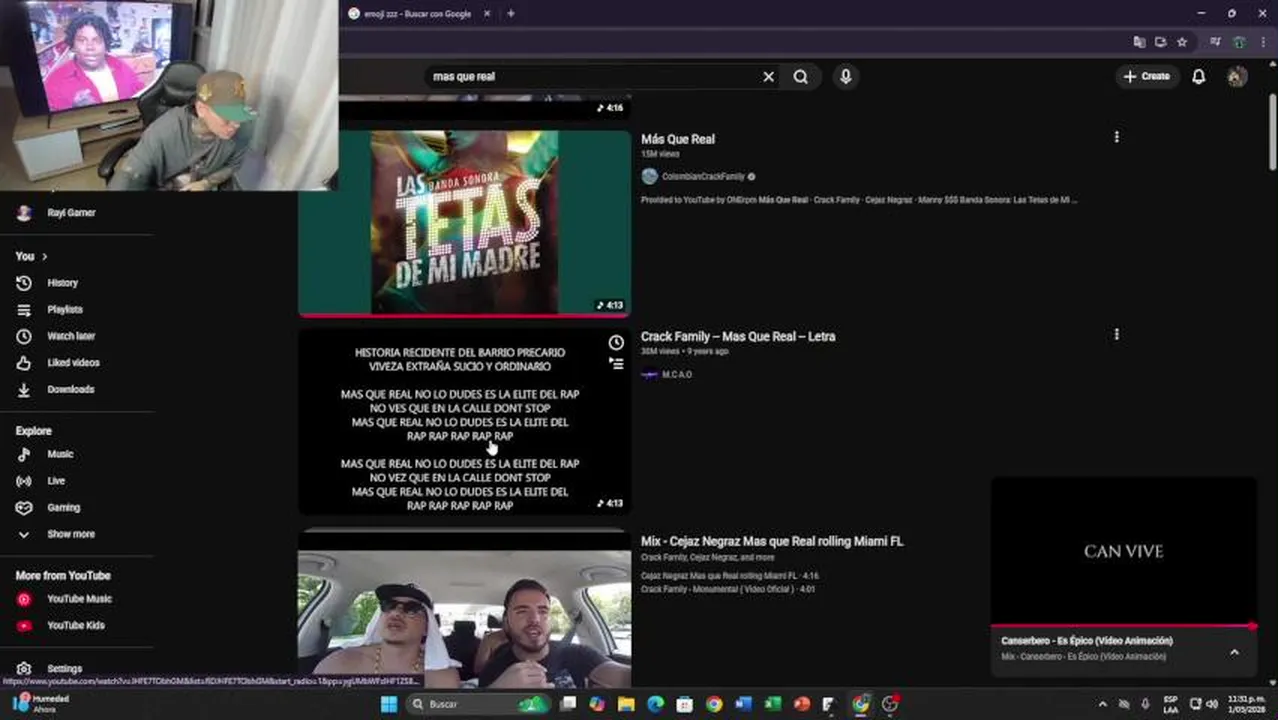Open the Más Que Real video title

[x=678, y=139]
